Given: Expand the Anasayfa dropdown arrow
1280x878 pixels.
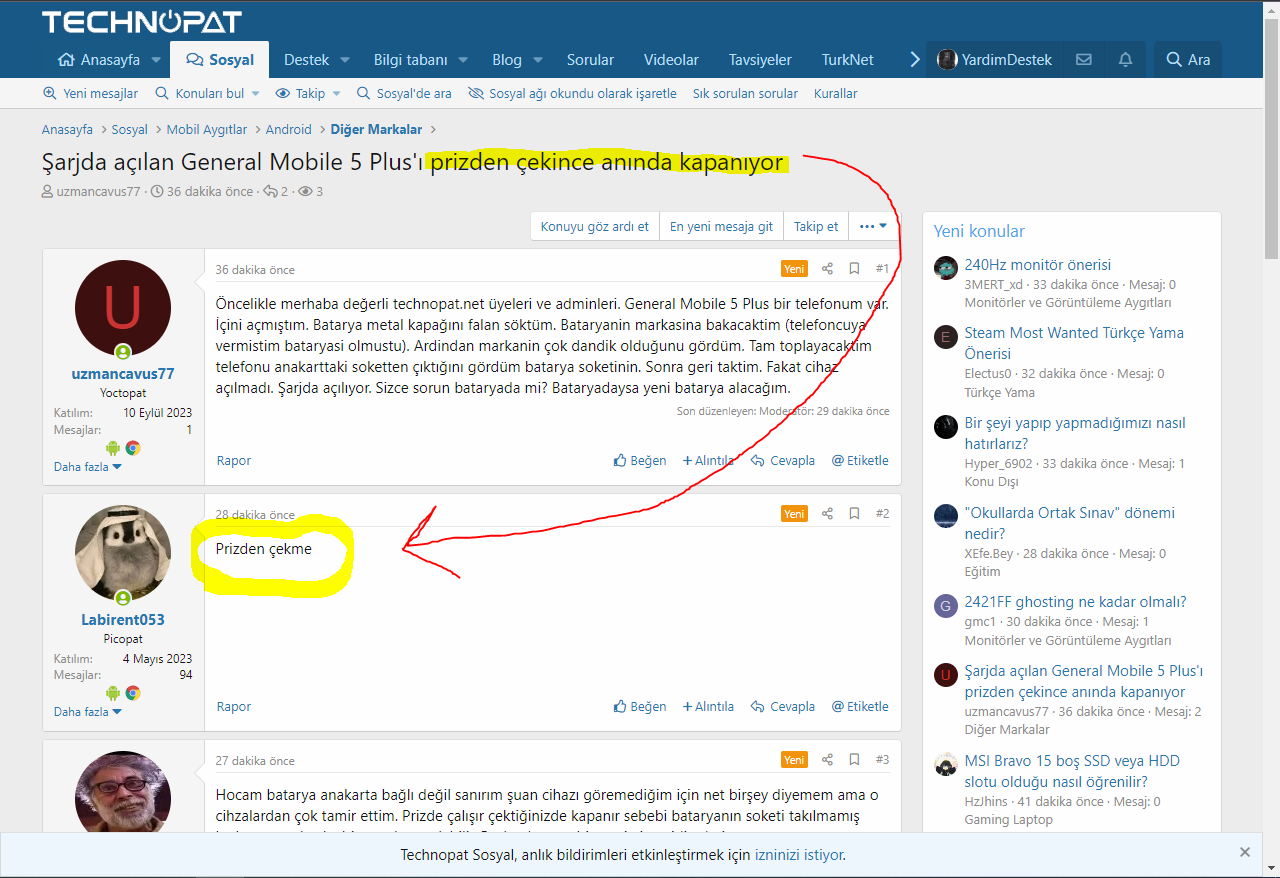Looking at the screenshot, I should 156,60.
